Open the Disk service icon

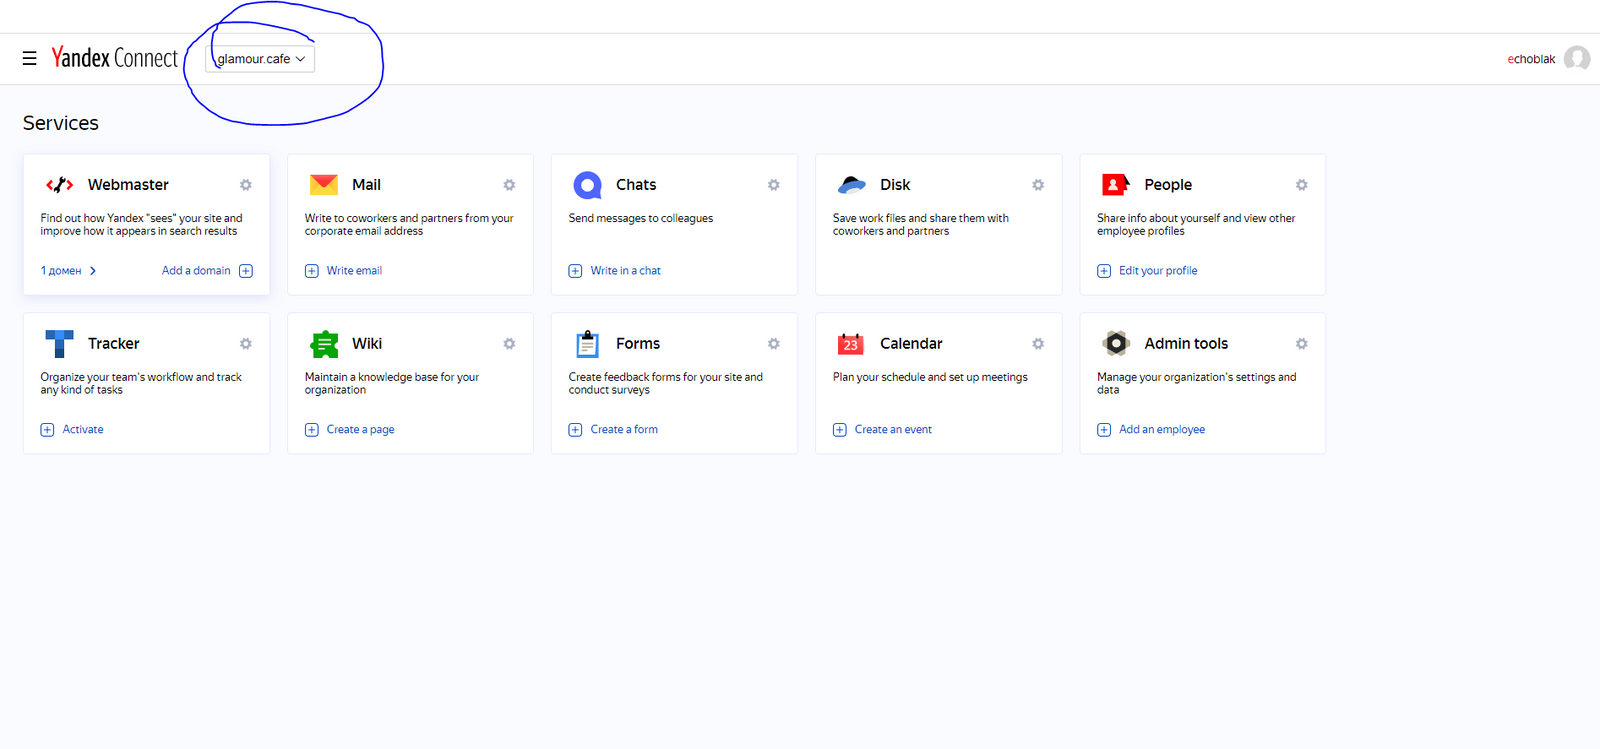[x=851, y=185]
